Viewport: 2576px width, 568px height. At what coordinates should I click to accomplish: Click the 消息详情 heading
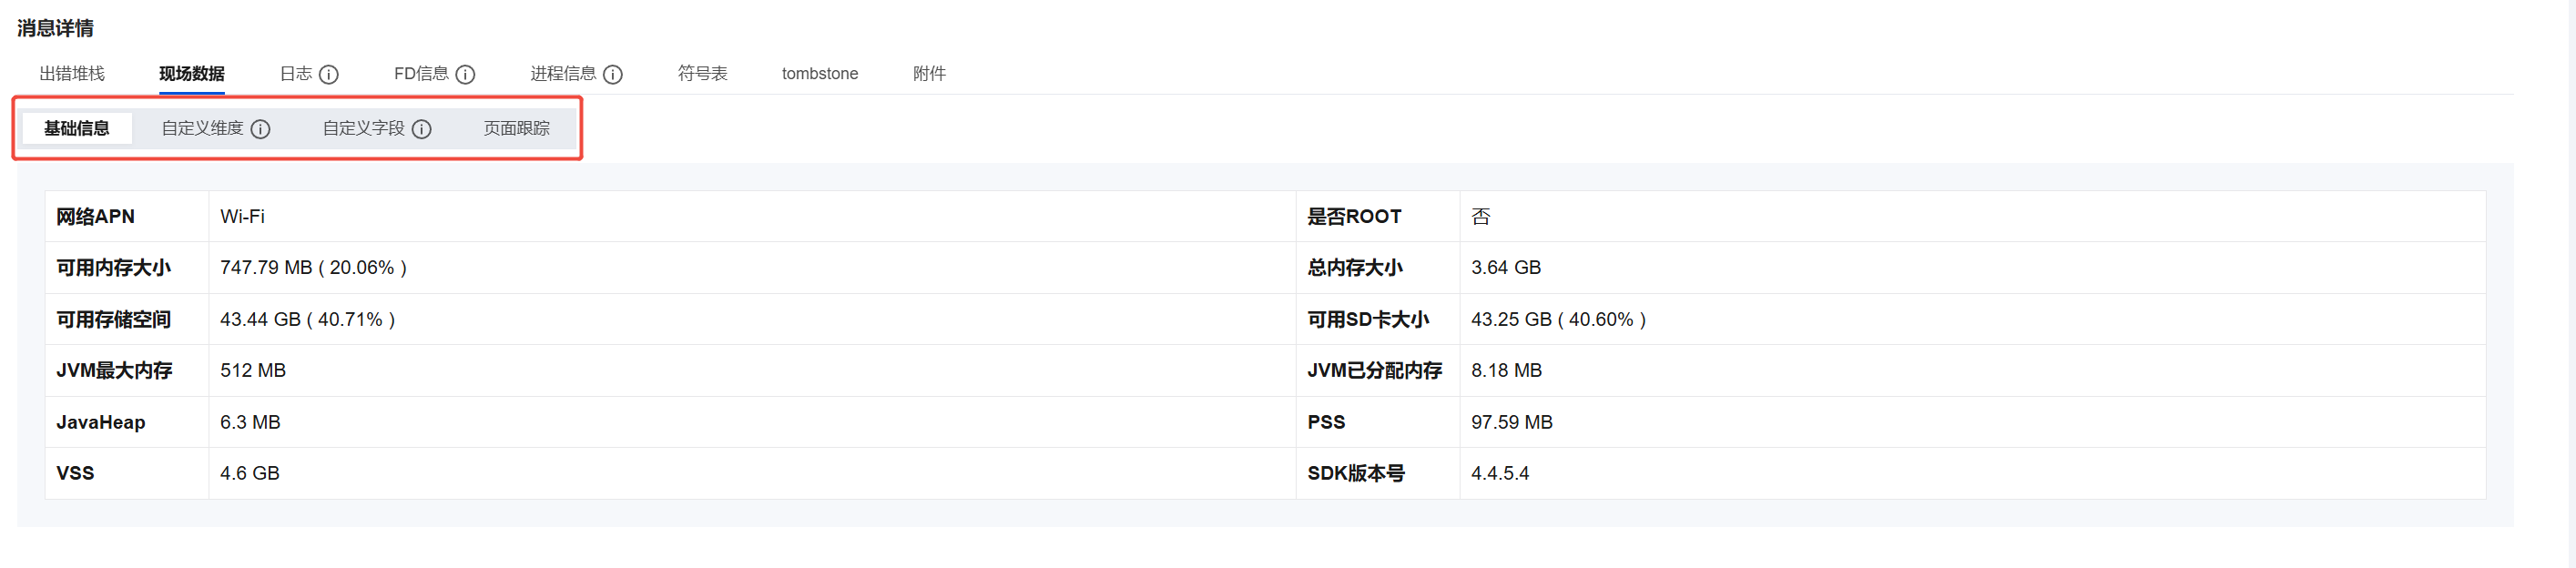coord(55,28)
